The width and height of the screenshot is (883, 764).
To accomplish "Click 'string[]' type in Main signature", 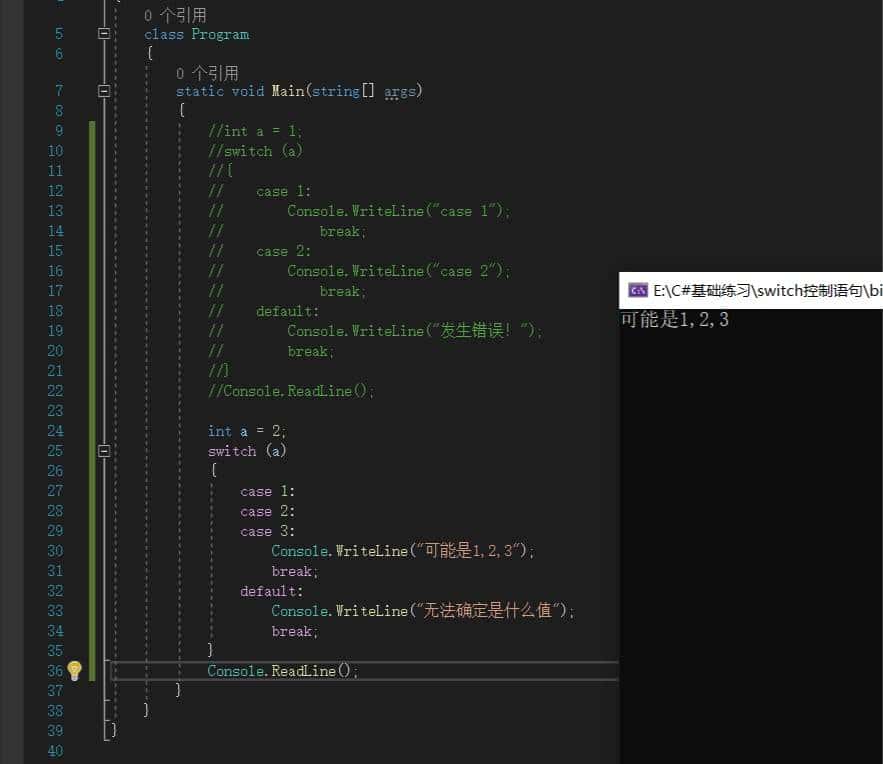I will click(x=343, y=91).
